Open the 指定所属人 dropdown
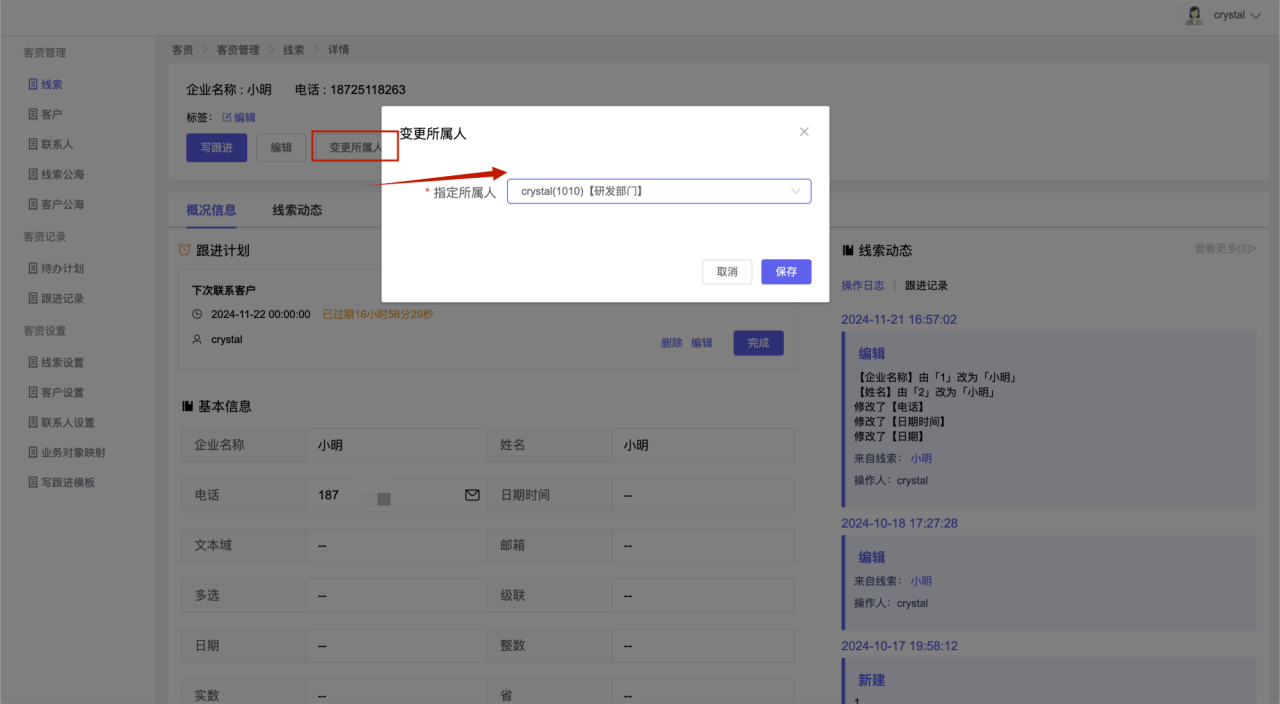Image resolution: width=1280 pixels, height=704 pixels. click(659, 191)
